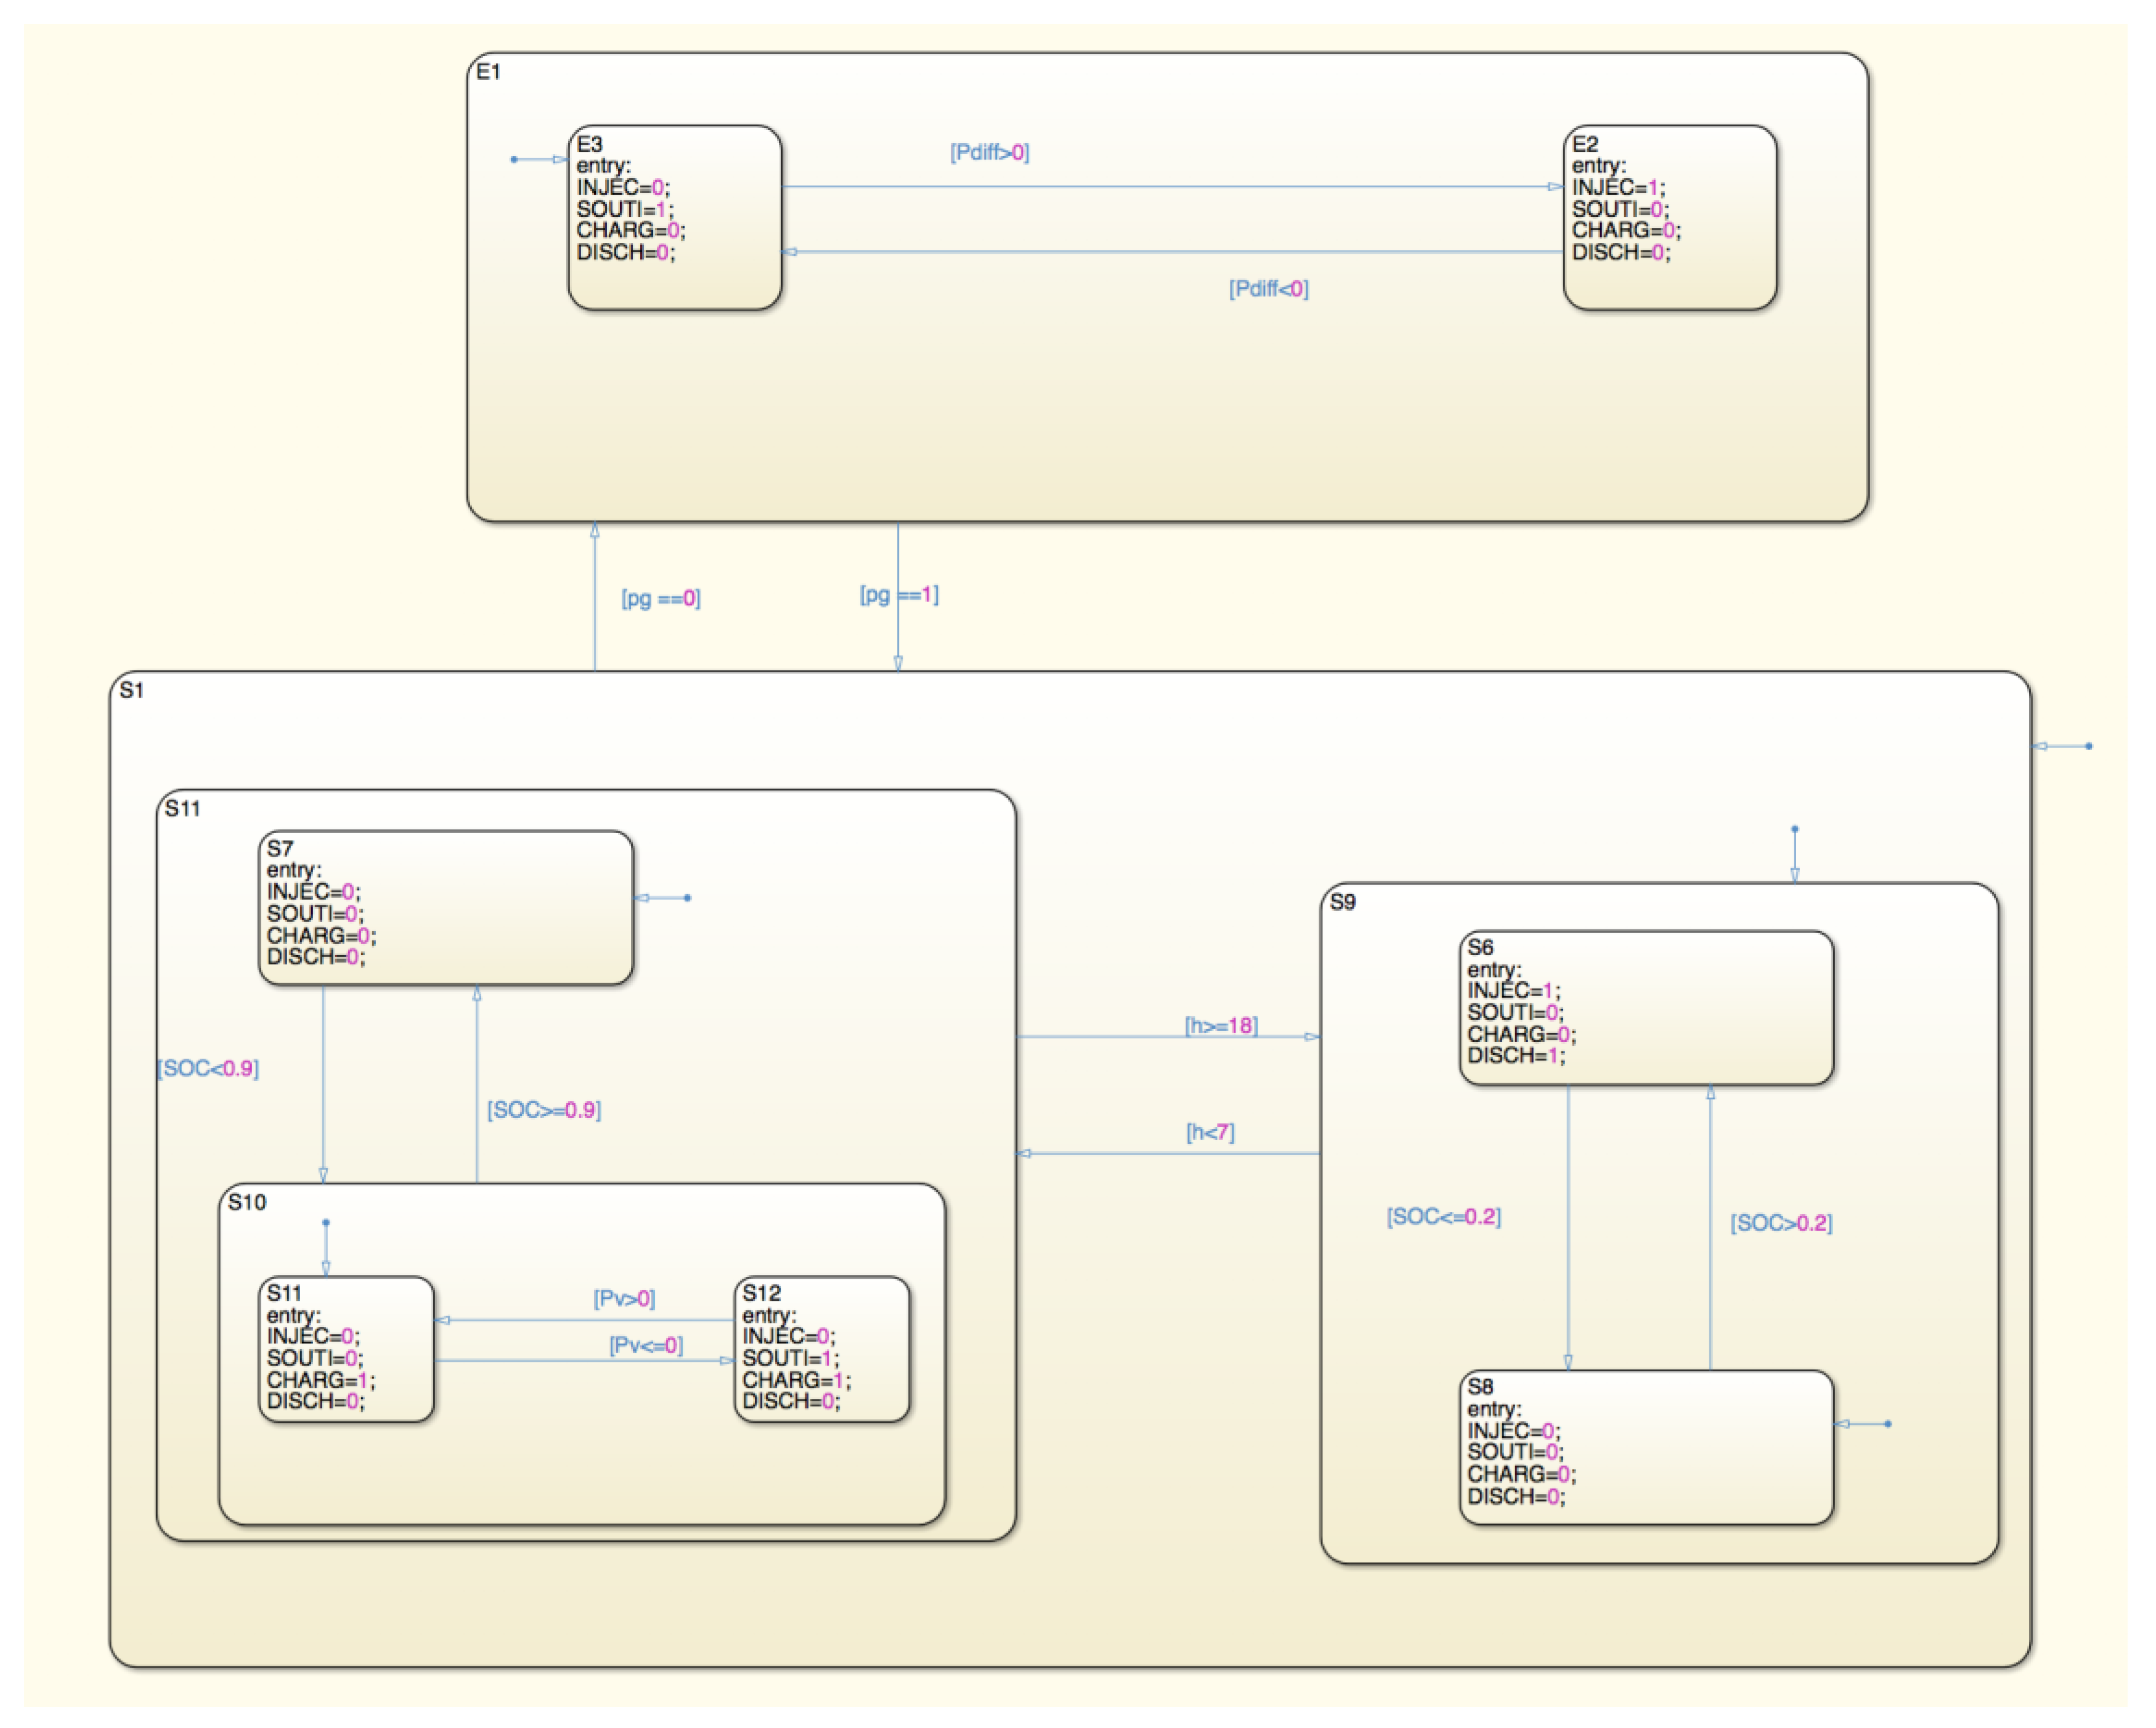Click the S1 superstate title

pyautogui.click(x=132, y=690)
